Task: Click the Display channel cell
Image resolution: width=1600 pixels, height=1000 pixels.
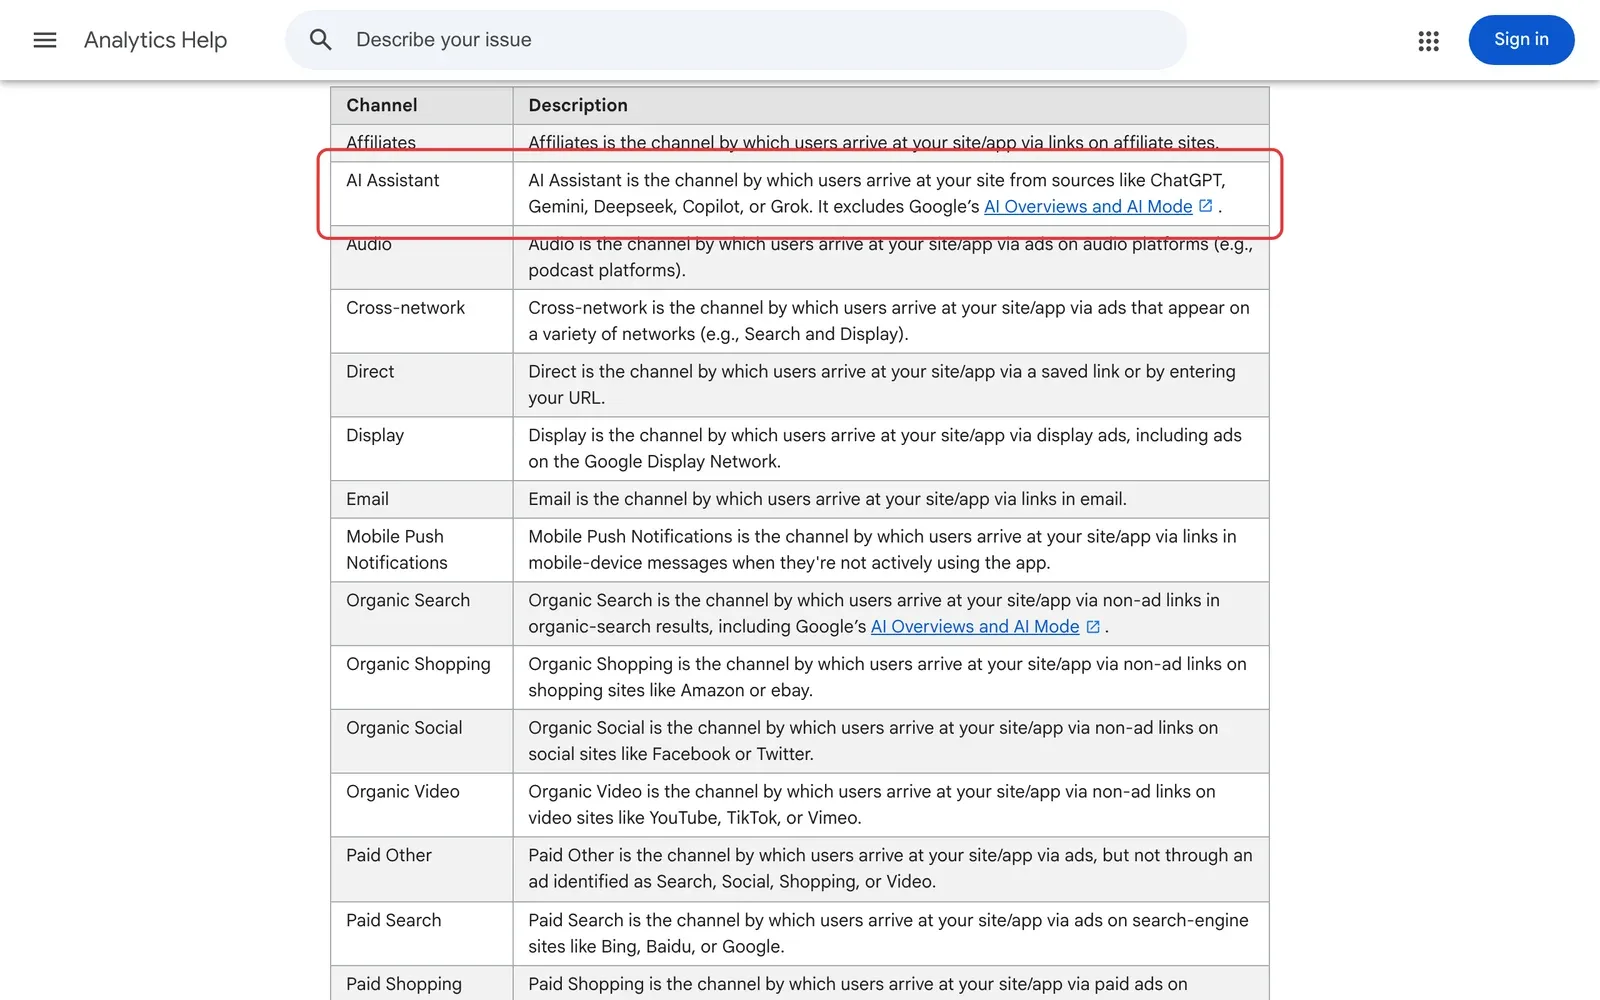Action: 422,449
